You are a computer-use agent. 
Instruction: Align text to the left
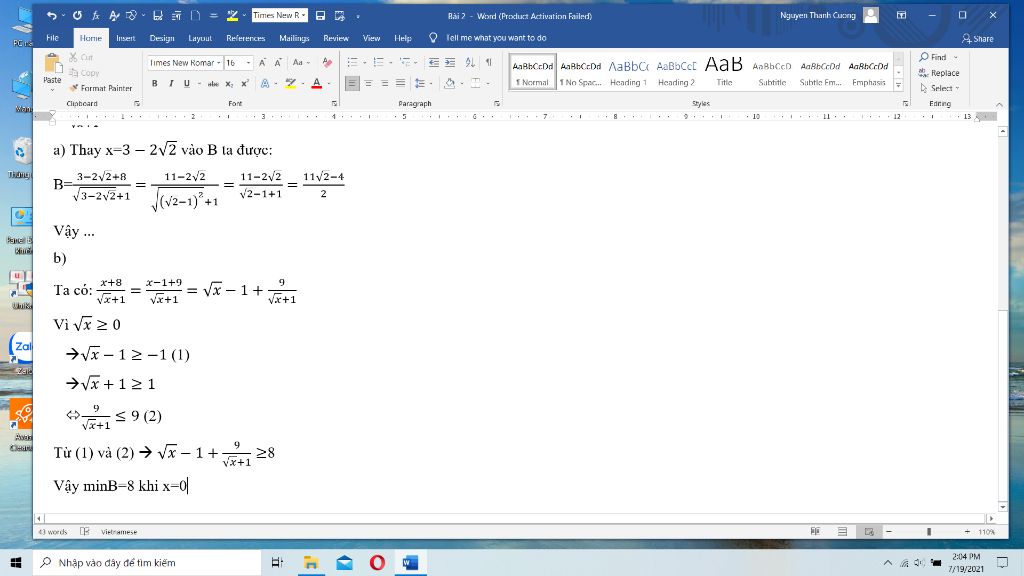click(x=352, y=84)
